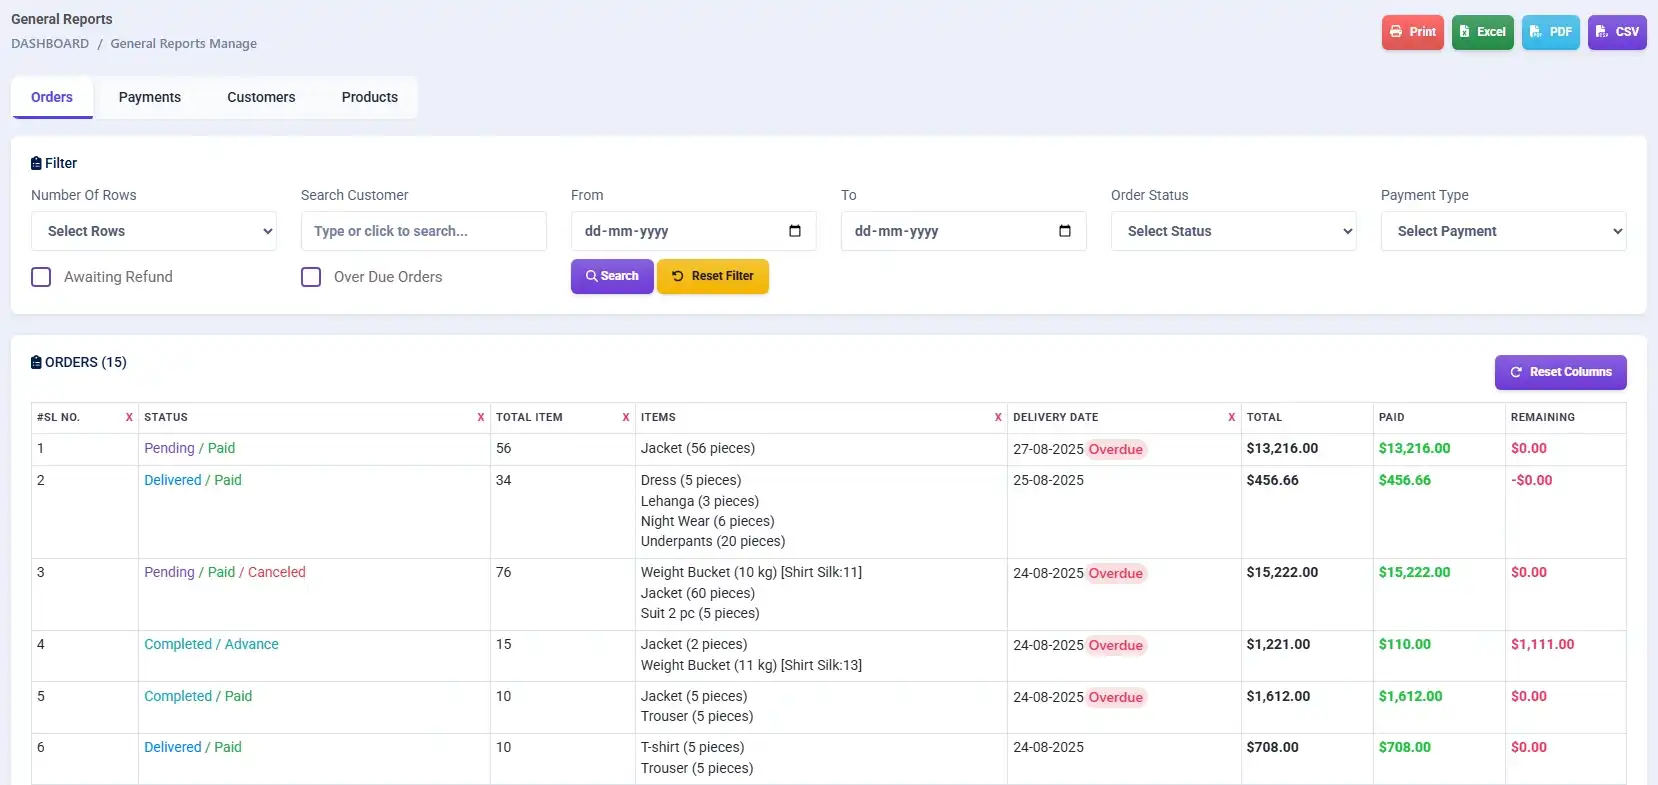The height and width of the screenshot is (785, 1658).
Task: Open the To date calendar picker
Action: coord(1065,231)
